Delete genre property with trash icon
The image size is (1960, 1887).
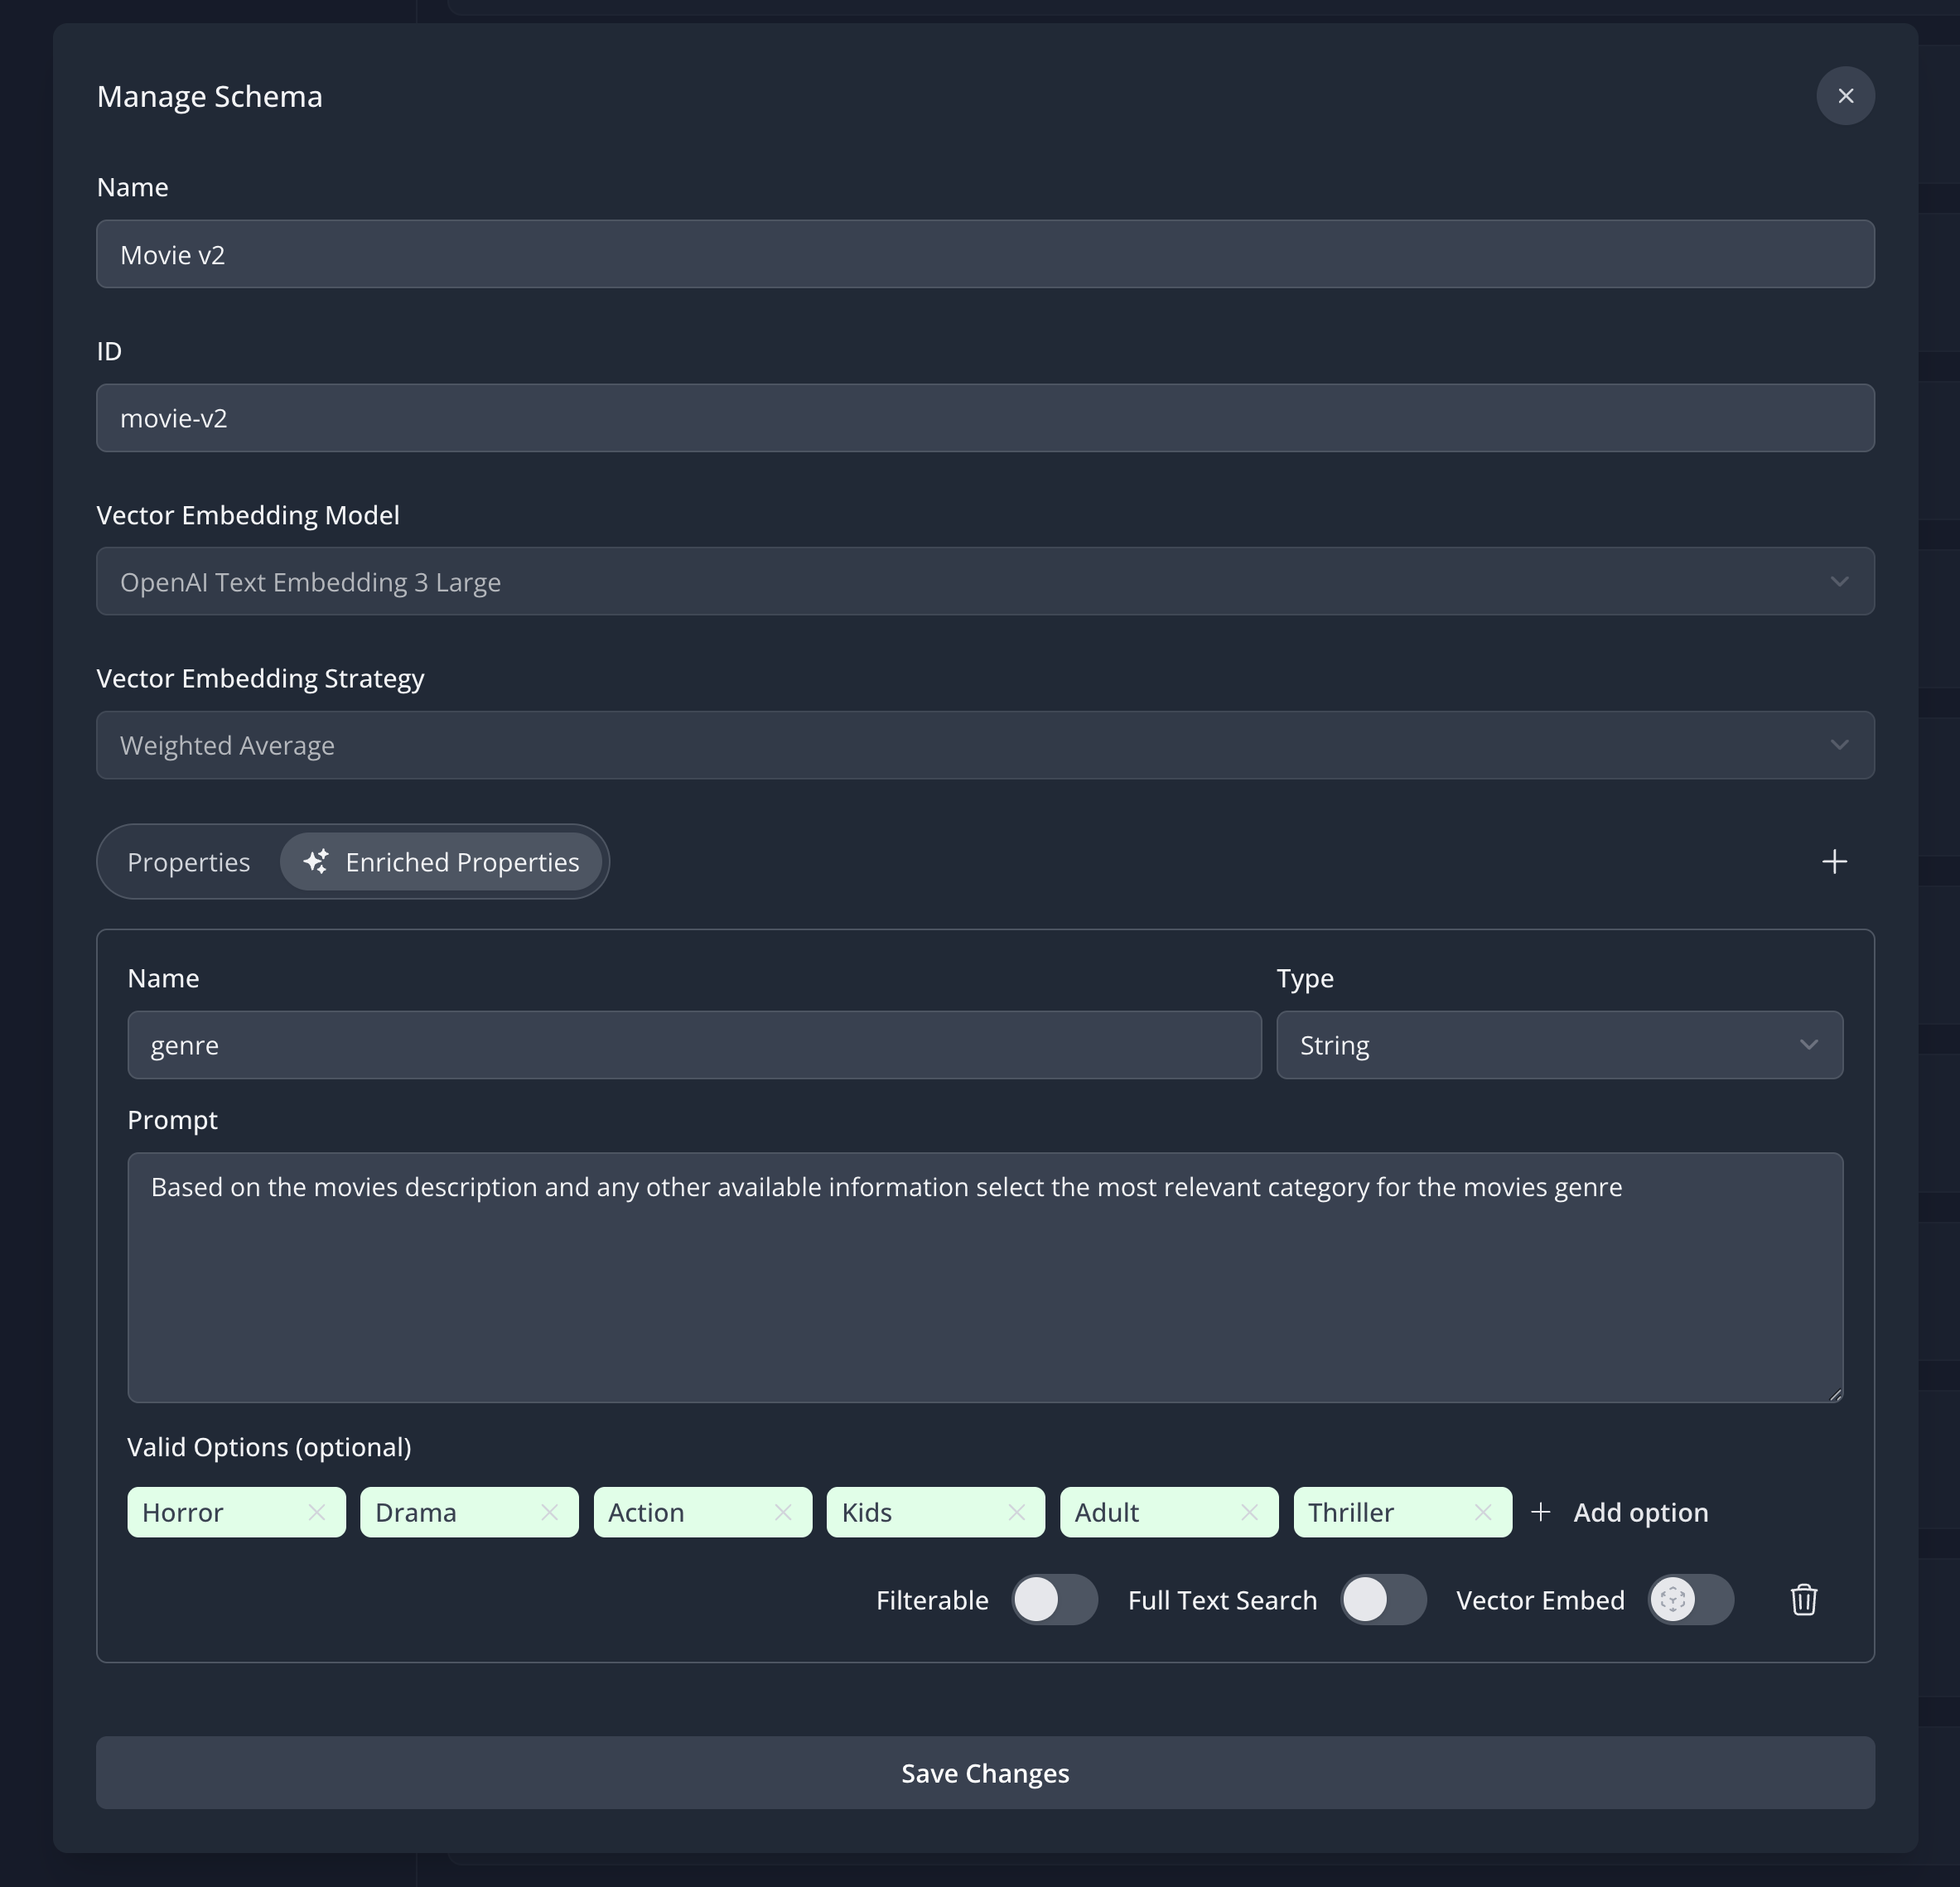pos(1803,1600)
